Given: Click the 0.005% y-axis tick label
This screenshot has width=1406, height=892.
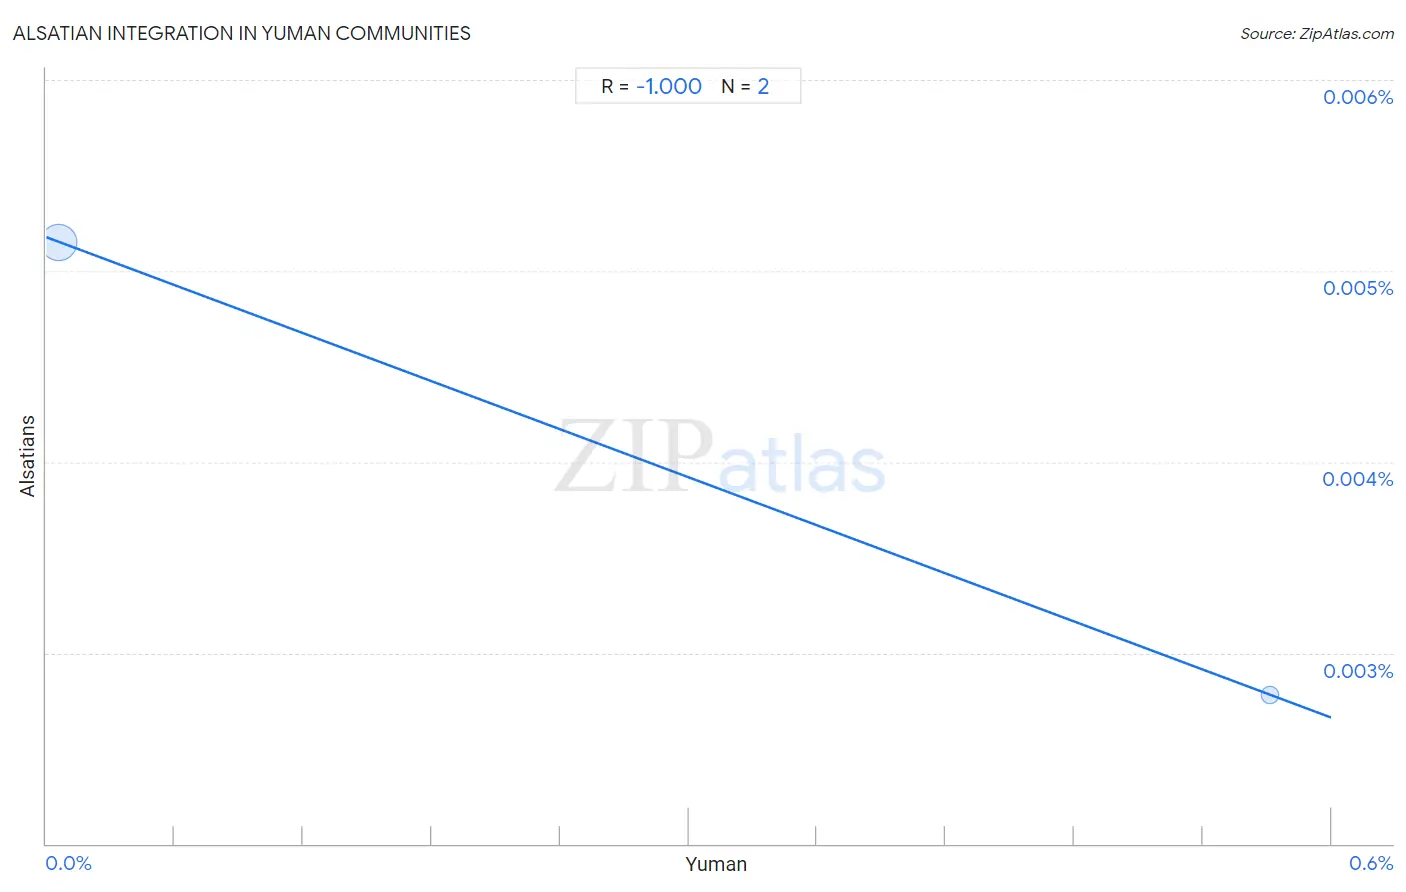Looking at the screenshot, I should point(1358,288).
